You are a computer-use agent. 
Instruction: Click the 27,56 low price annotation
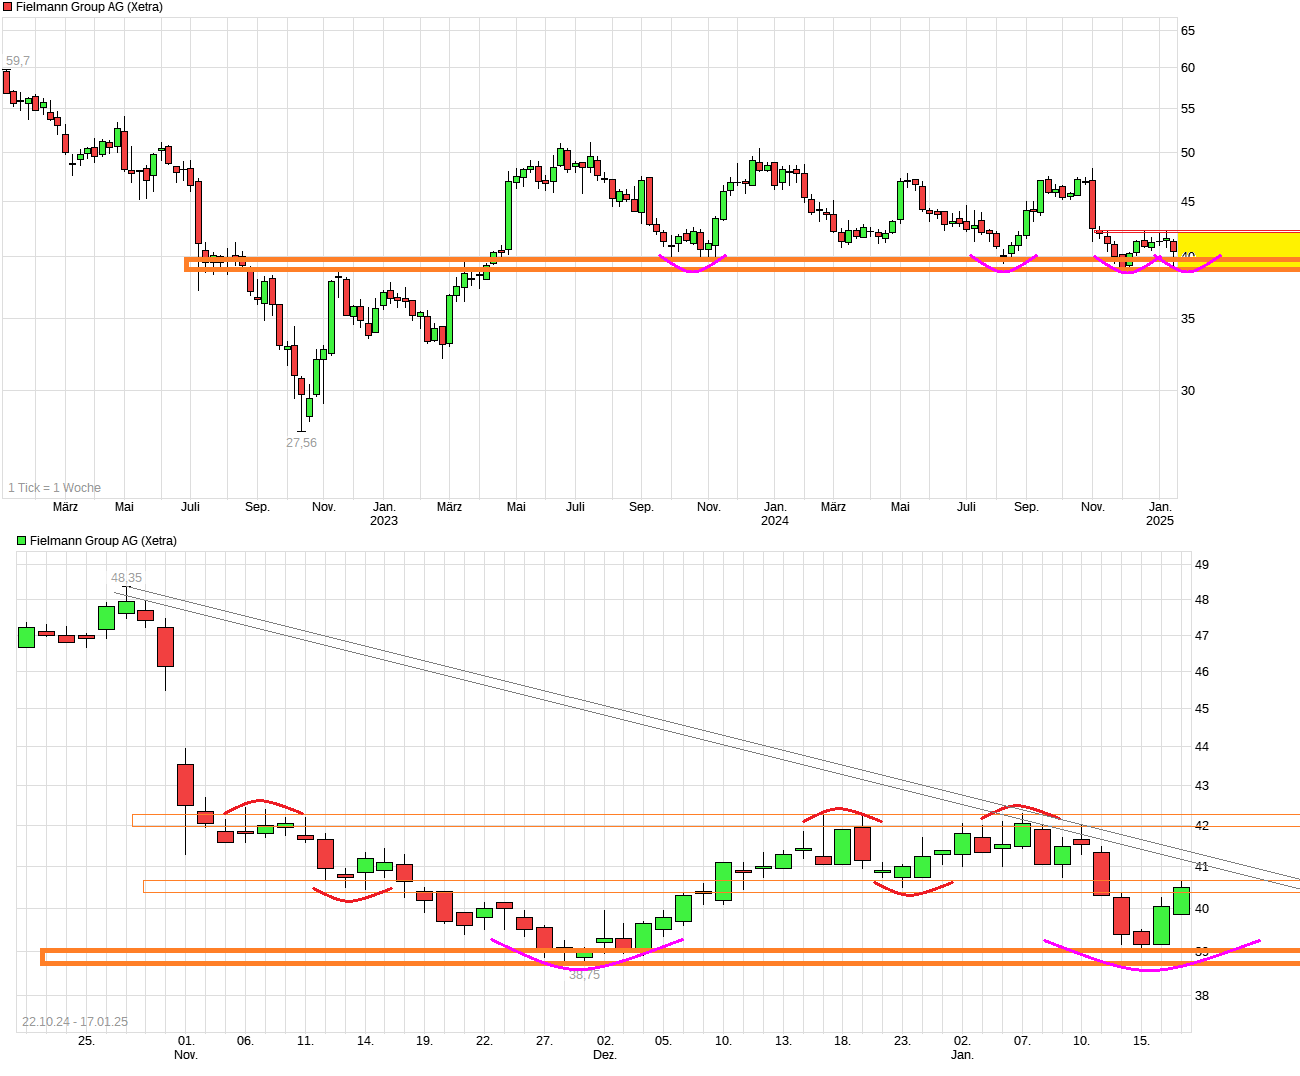(300, 441)
